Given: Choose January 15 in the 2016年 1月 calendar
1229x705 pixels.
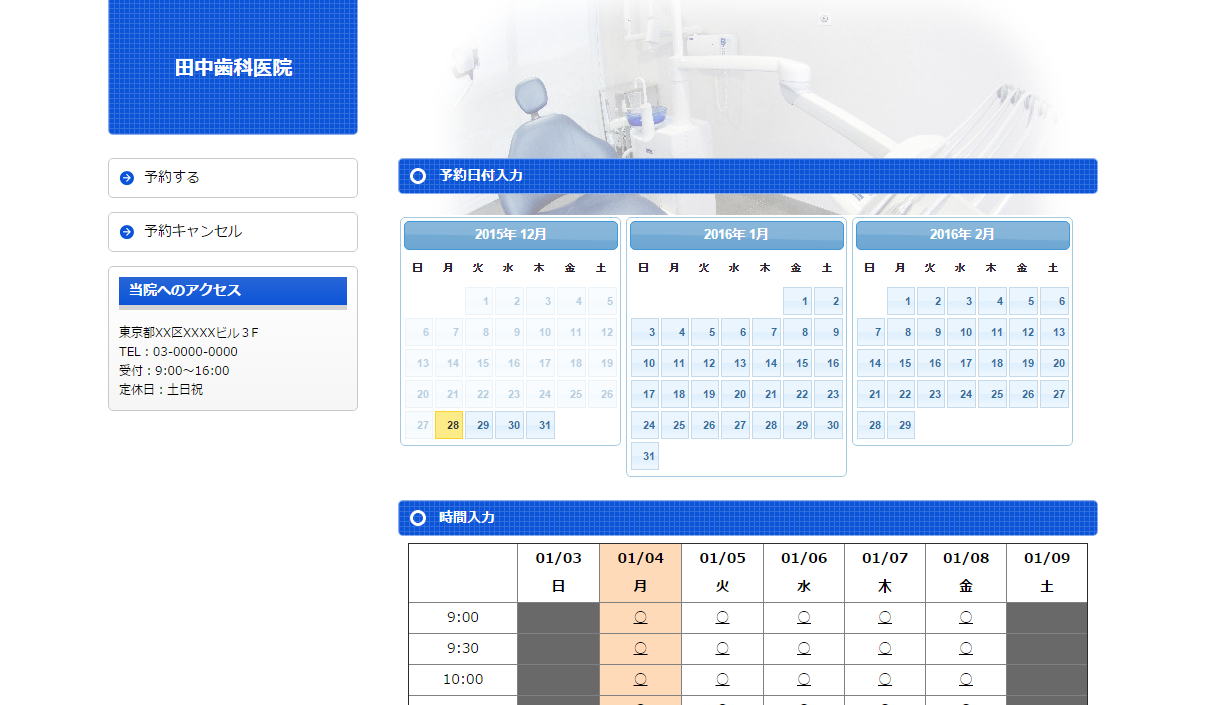Looking at the screenshot, I should click(797, 363).
